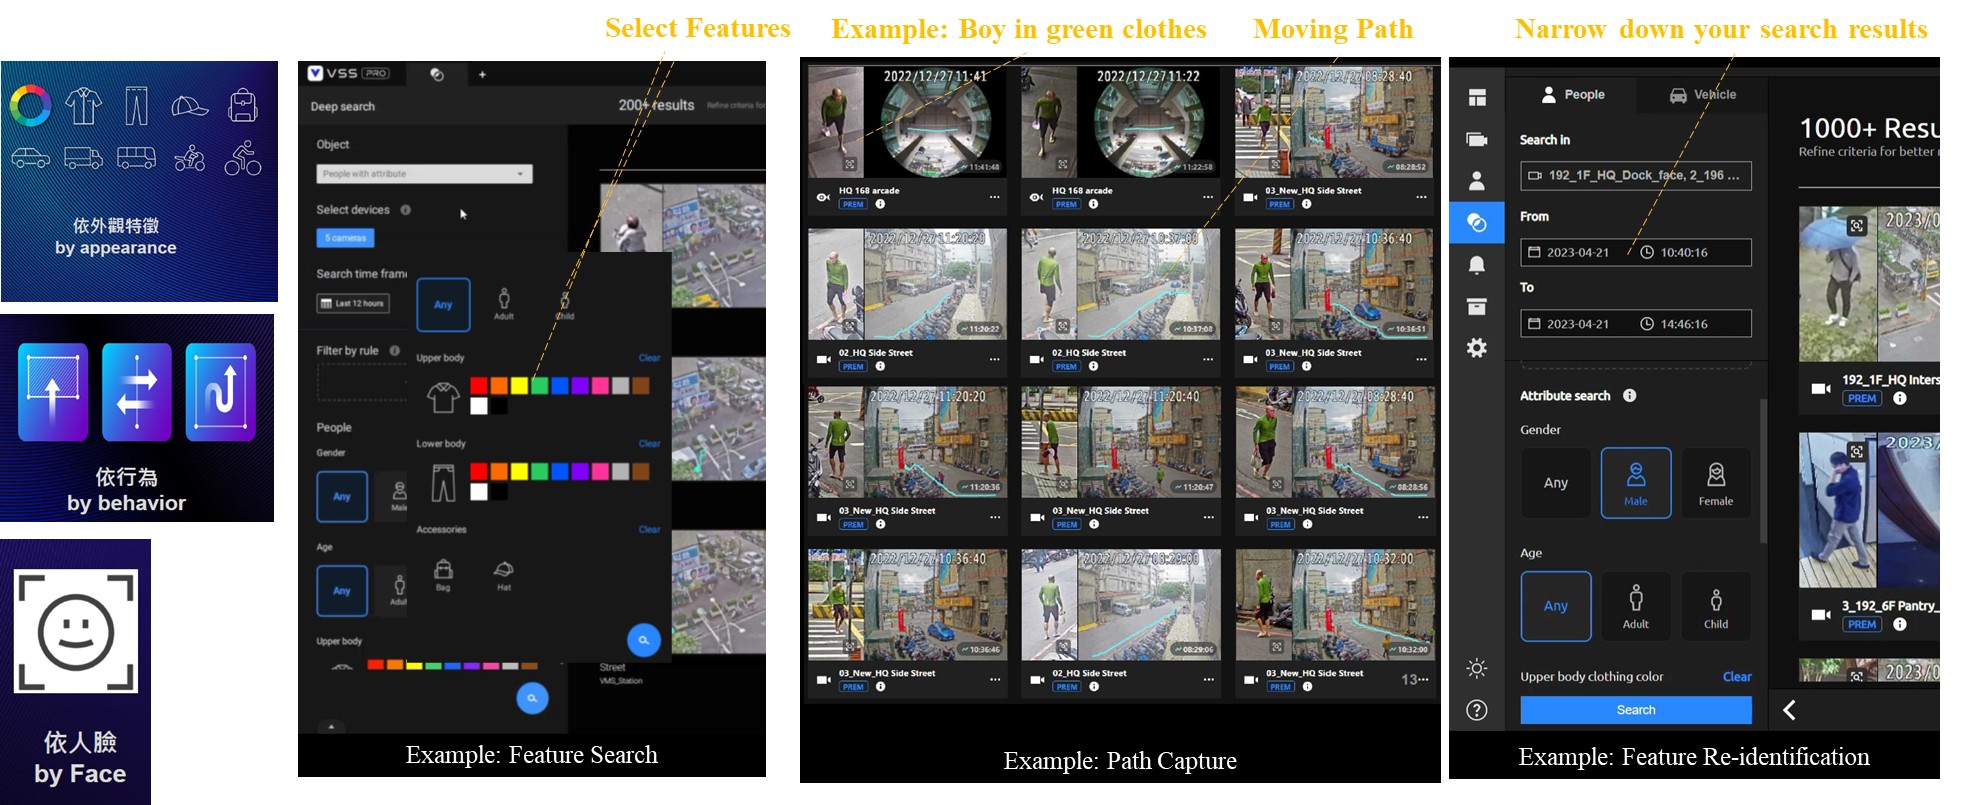Toggle the brightness sun icon in sidebar

coord(1476,668)
